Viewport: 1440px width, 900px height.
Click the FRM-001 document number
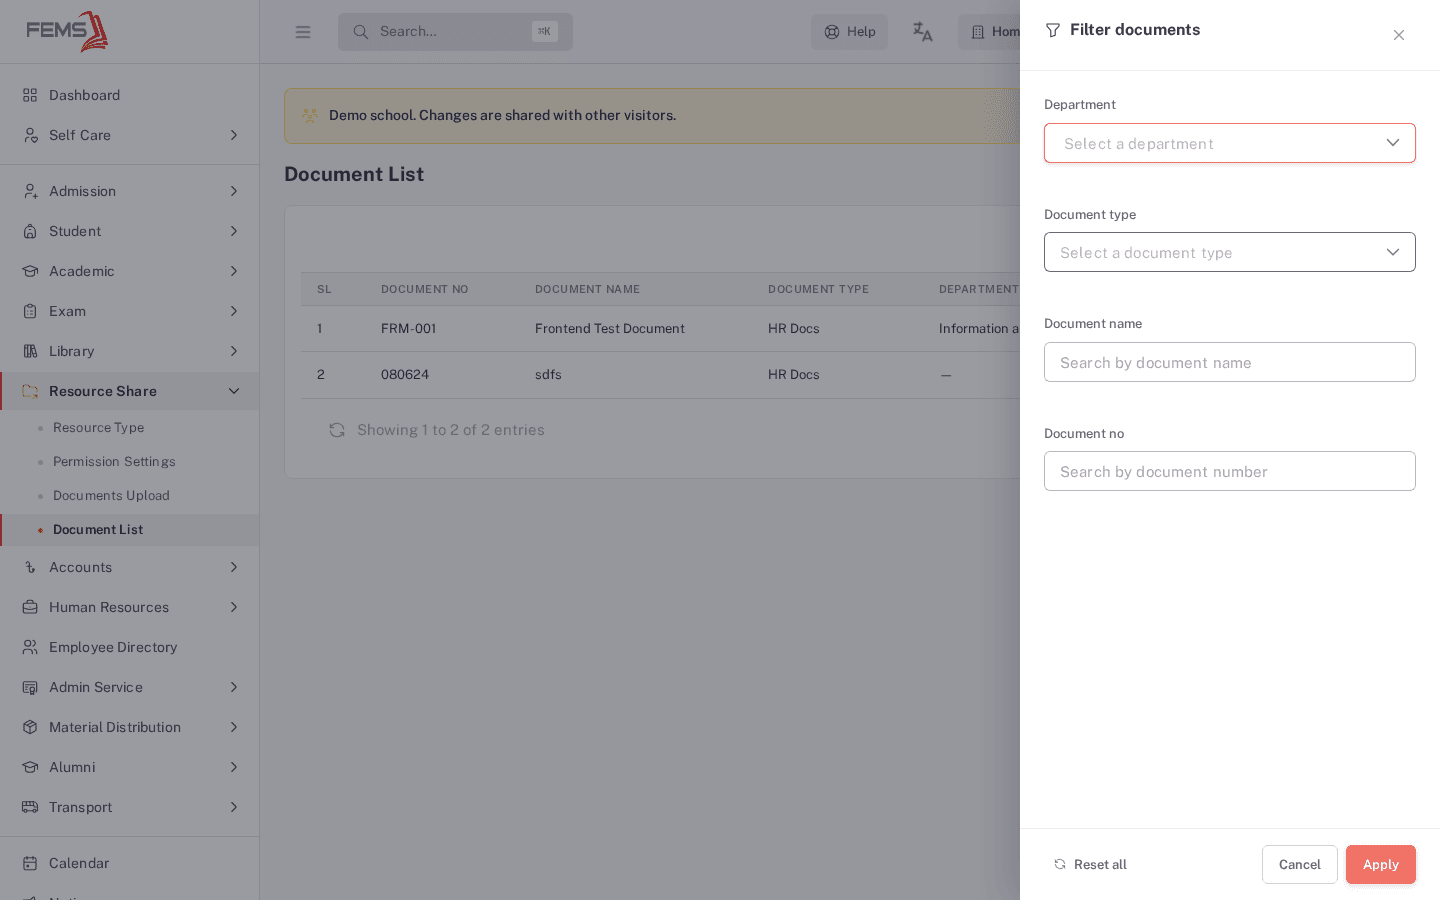pos(408,328)
